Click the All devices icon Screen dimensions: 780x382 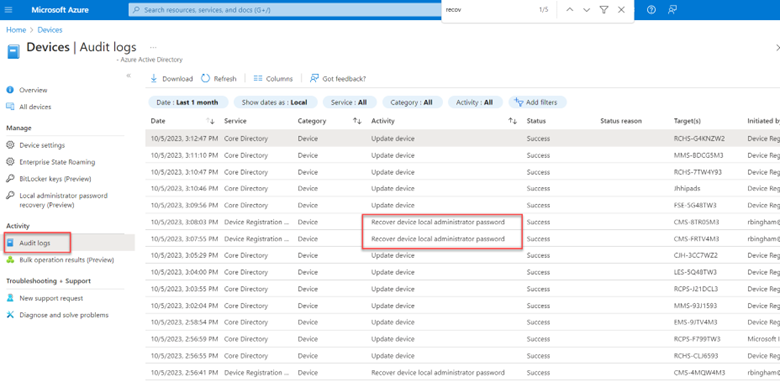[9, 106]
